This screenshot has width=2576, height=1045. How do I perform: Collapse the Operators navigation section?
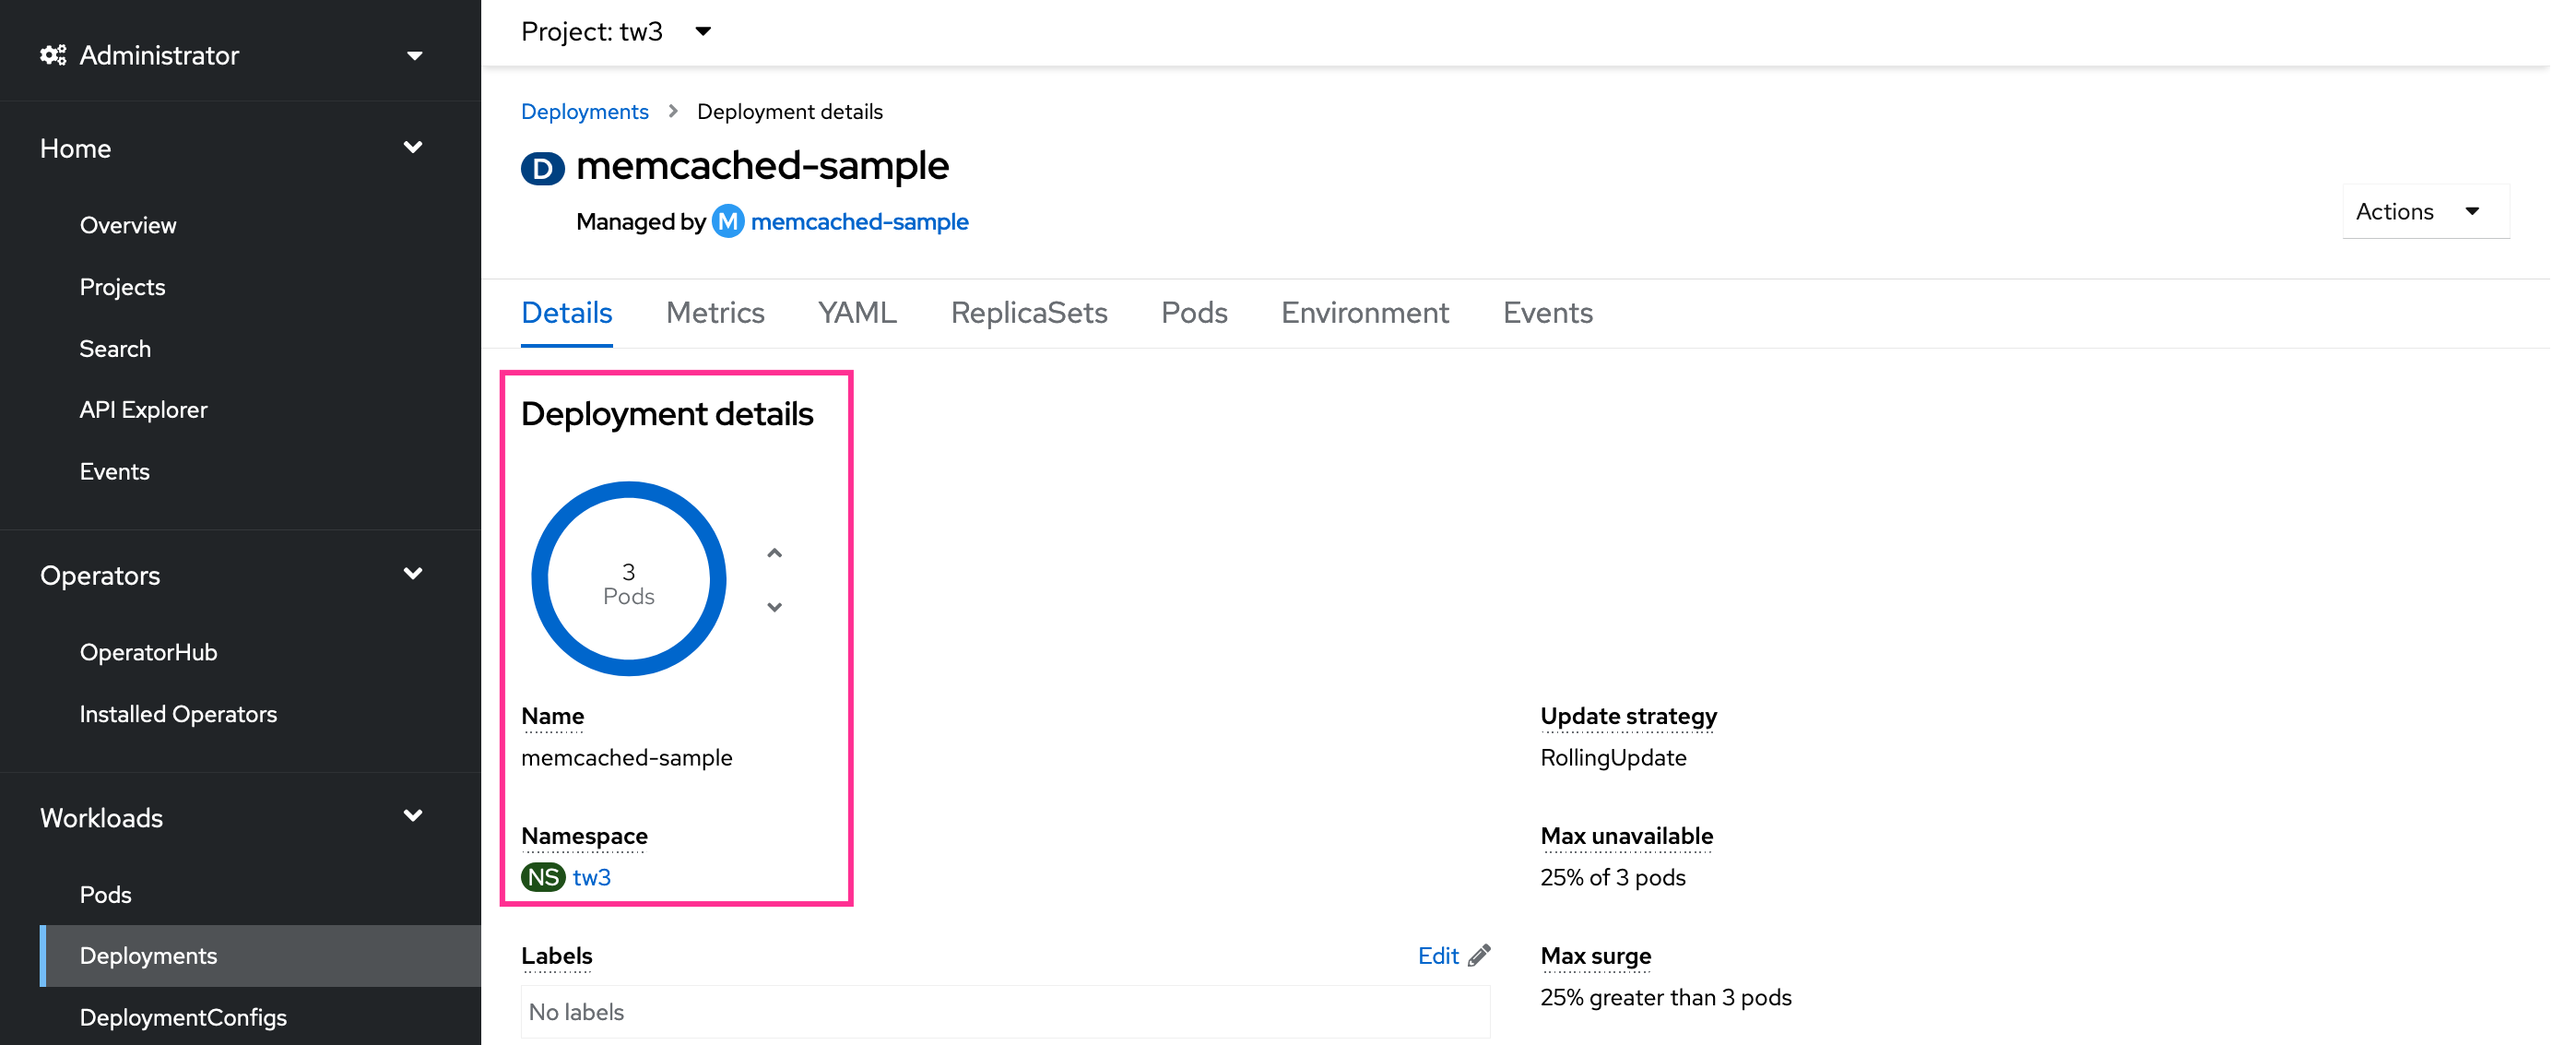[412, 574]
